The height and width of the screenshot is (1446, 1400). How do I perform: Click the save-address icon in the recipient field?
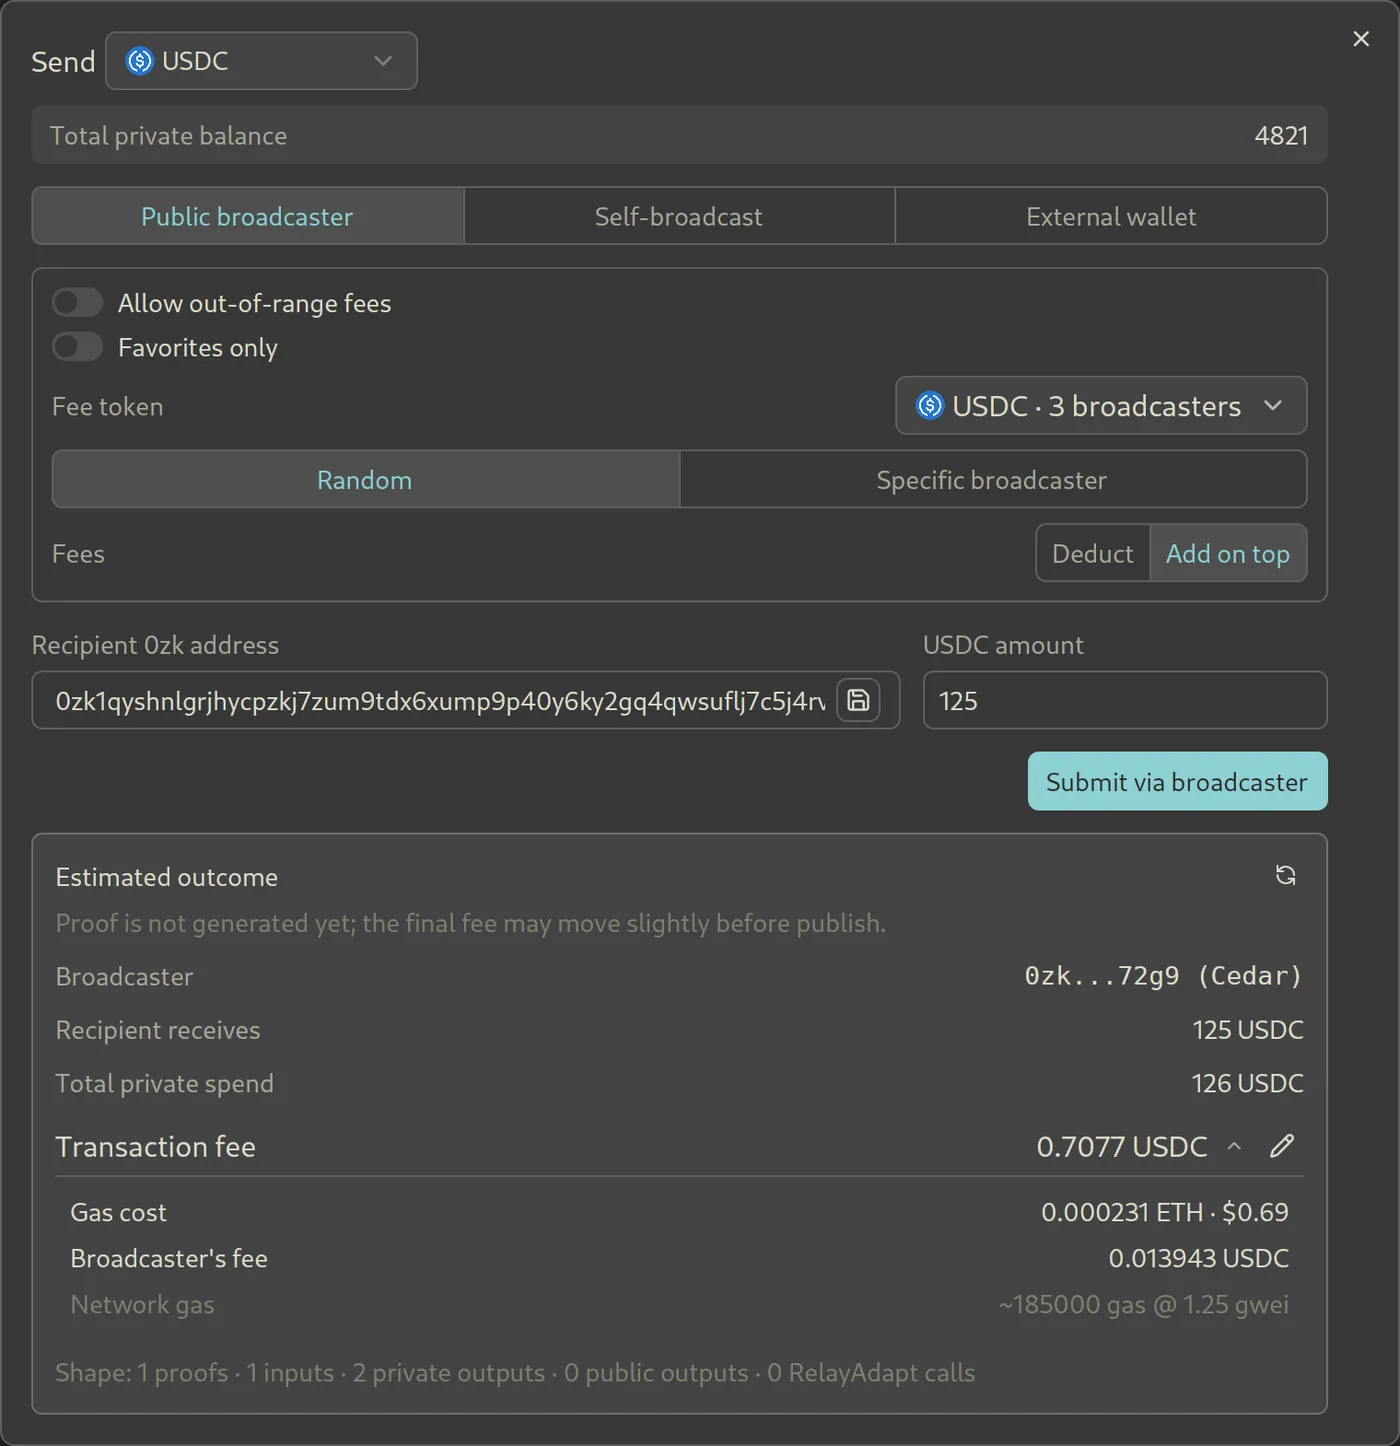[858, 700]
